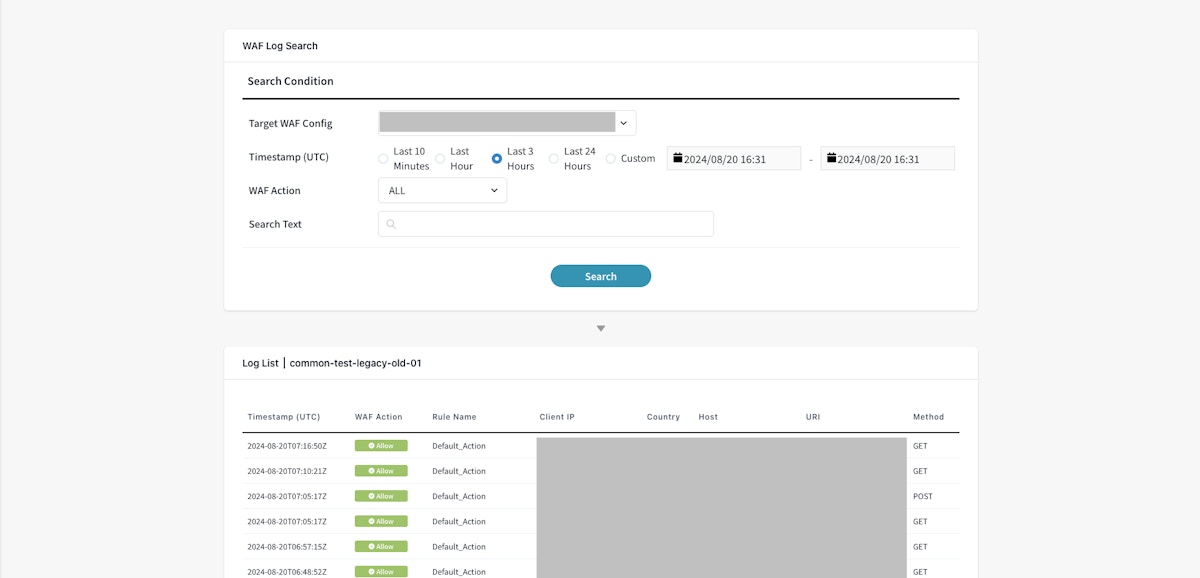Click Allow badge on 06:57:15Z log row

[381, 547]
